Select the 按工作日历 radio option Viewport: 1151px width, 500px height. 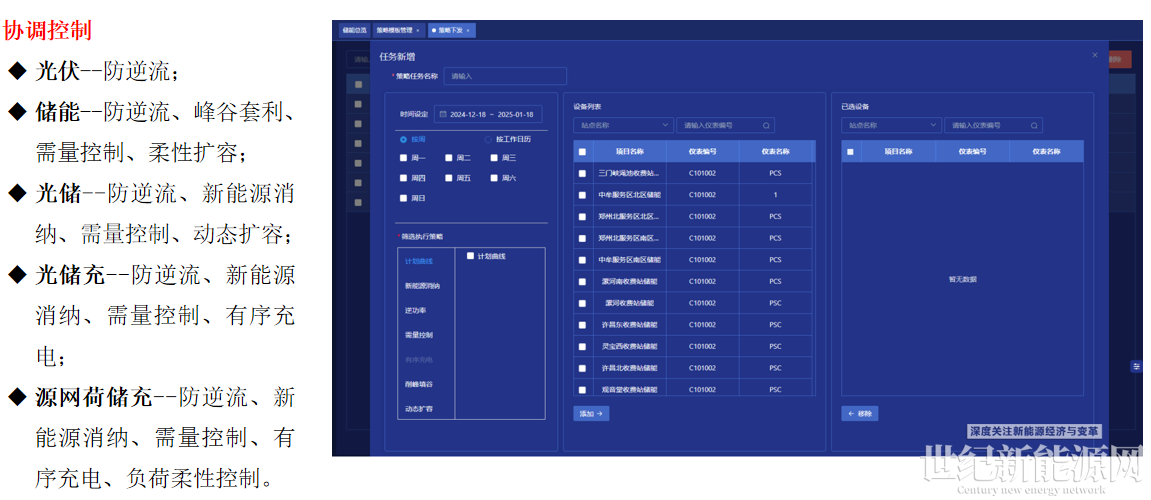point(488,139)
